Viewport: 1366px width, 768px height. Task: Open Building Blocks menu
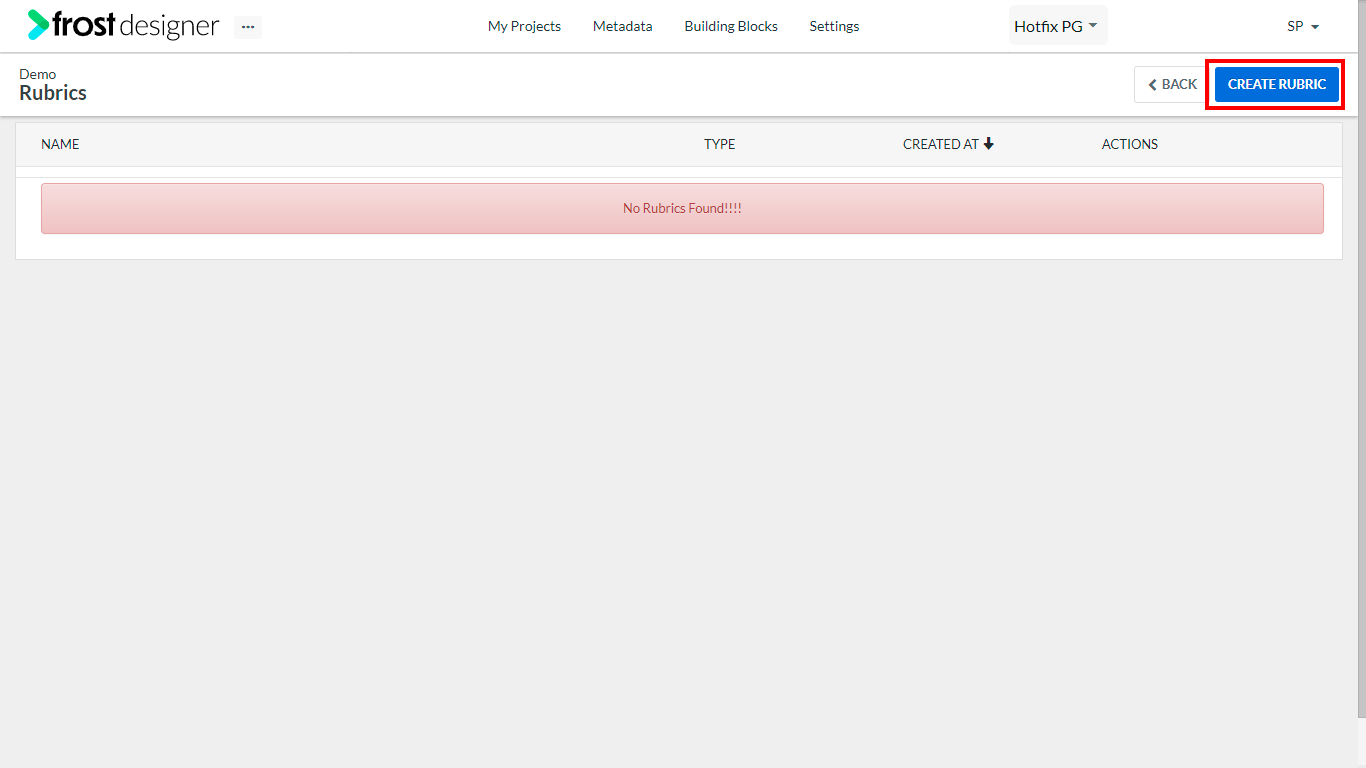click(x=731, y=26)
